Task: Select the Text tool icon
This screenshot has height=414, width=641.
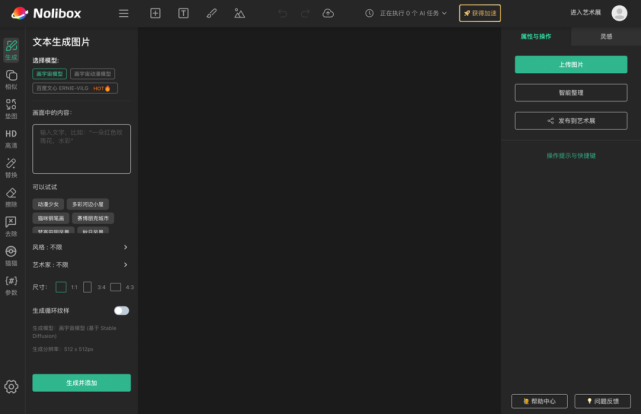Action: 183,13
